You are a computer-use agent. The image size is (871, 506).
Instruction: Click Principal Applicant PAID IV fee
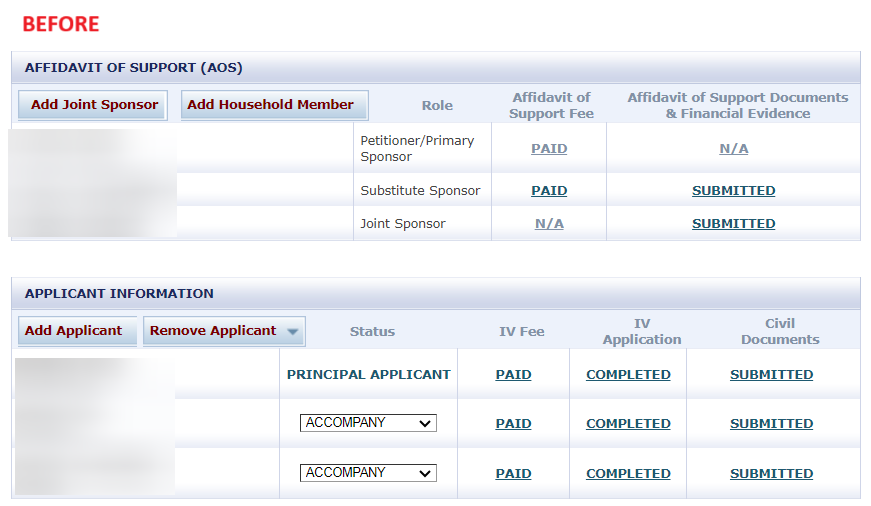513,375
